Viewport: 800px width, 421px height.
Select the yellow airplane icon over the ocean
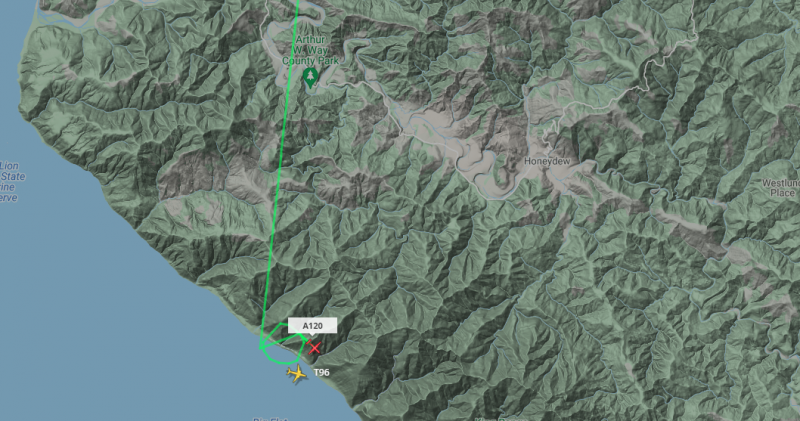point(296,374)
